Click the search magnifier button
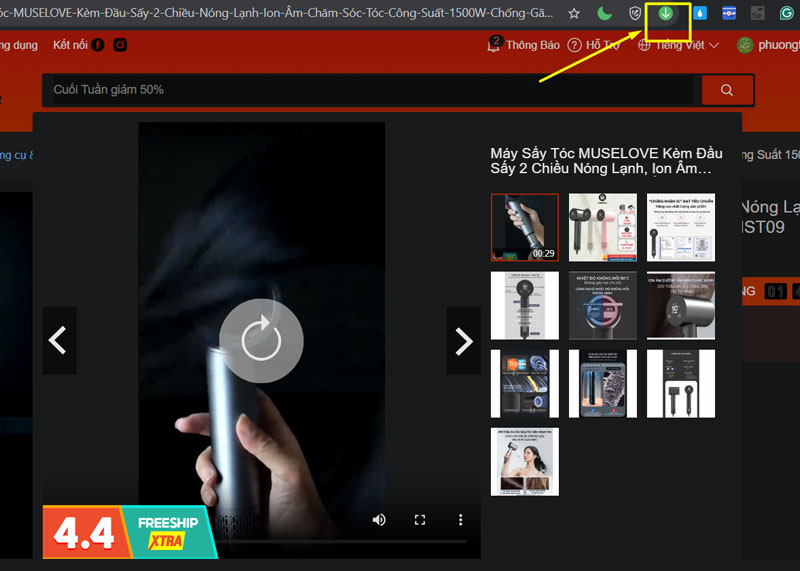The width and height of the screenshot is (800, 571). [727, 90]
